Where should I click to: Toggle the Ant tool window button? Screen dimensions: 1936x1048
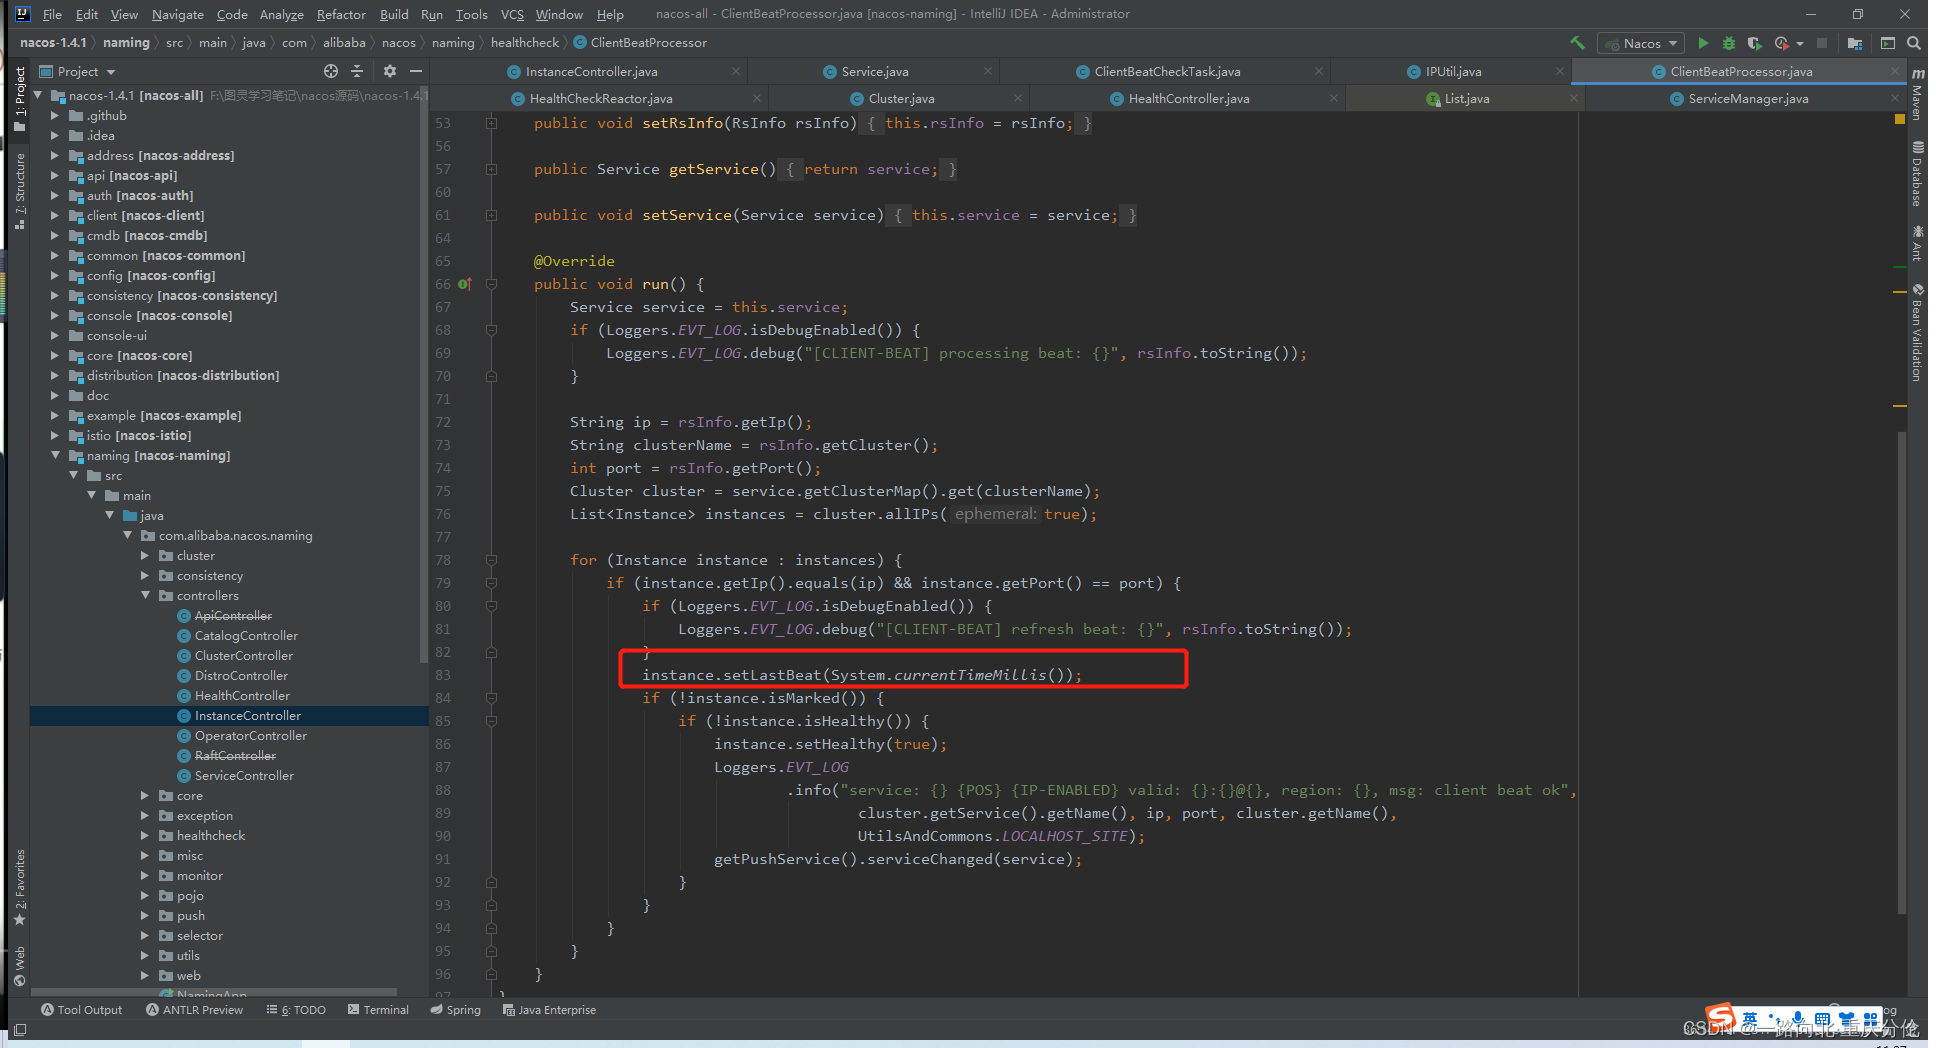(x=1917, y=243)
